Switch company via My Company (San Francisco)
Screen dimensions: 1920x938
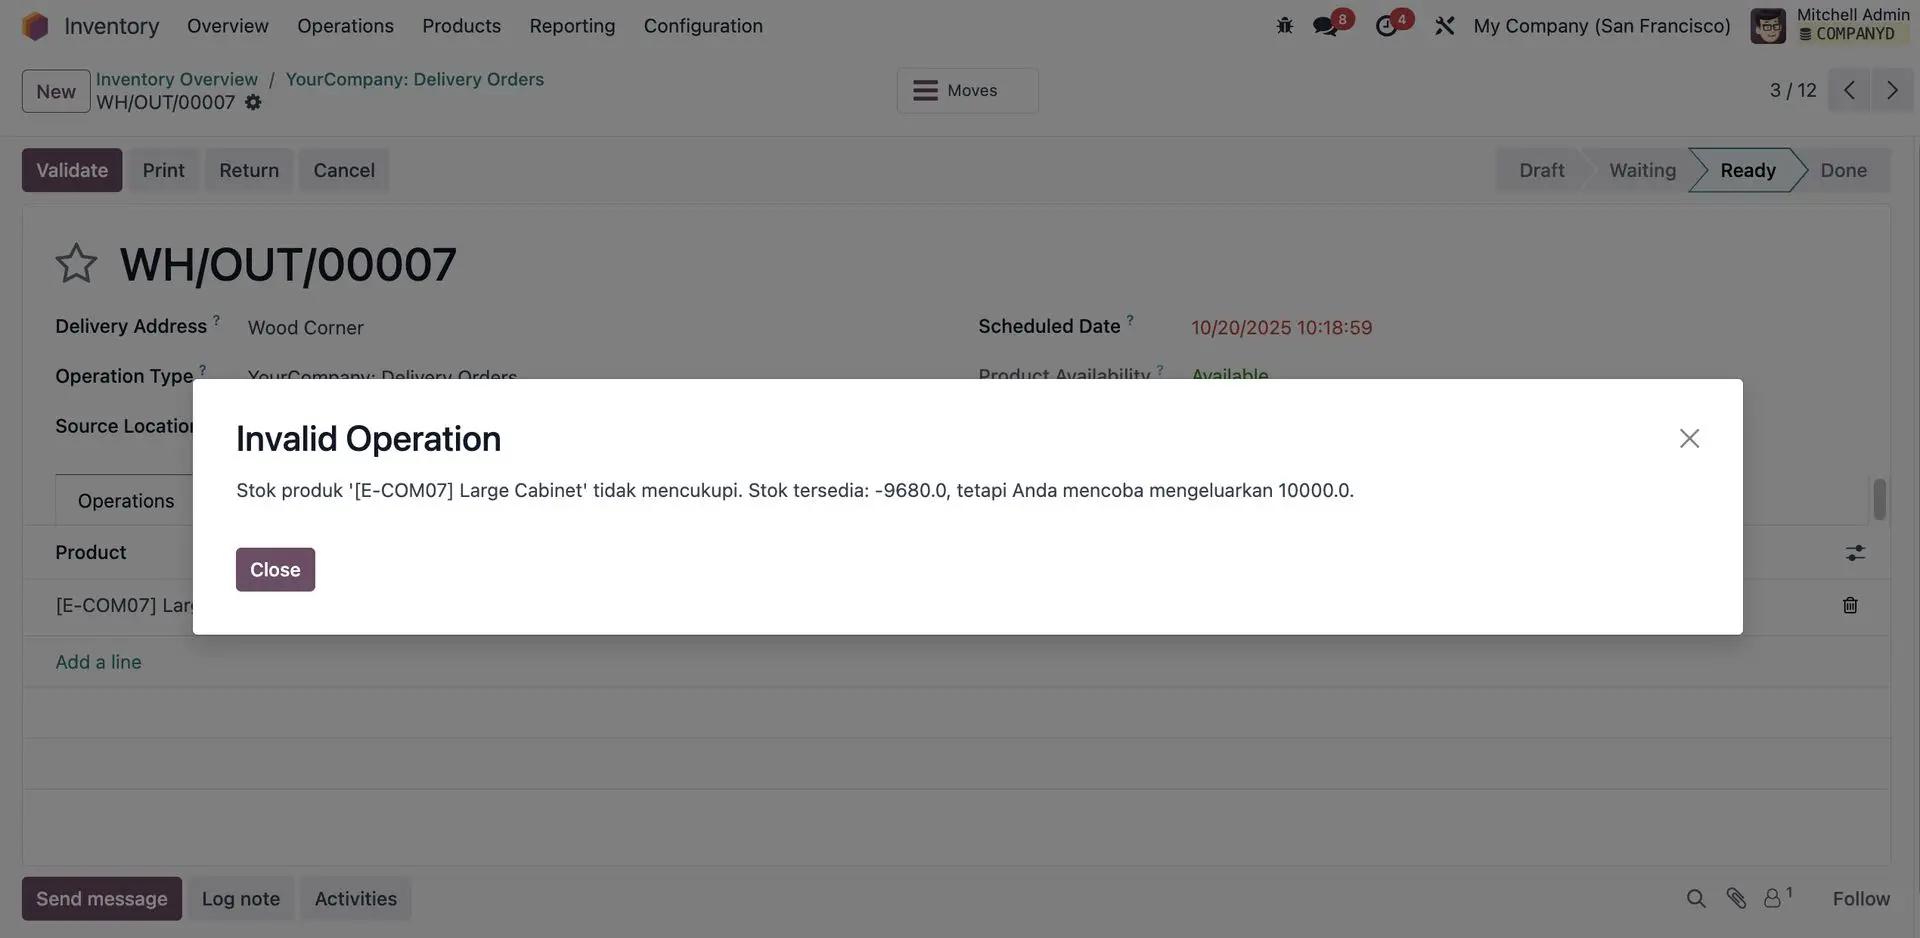pos(1601,26)
